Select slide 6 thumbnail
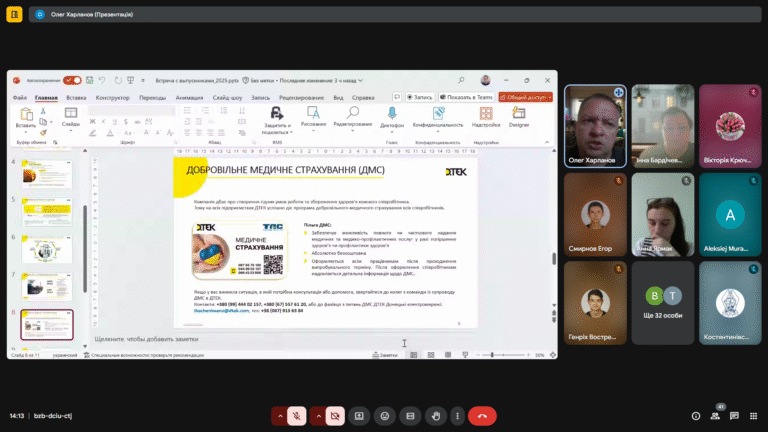The image size is (768, 432). pos(47,249)
